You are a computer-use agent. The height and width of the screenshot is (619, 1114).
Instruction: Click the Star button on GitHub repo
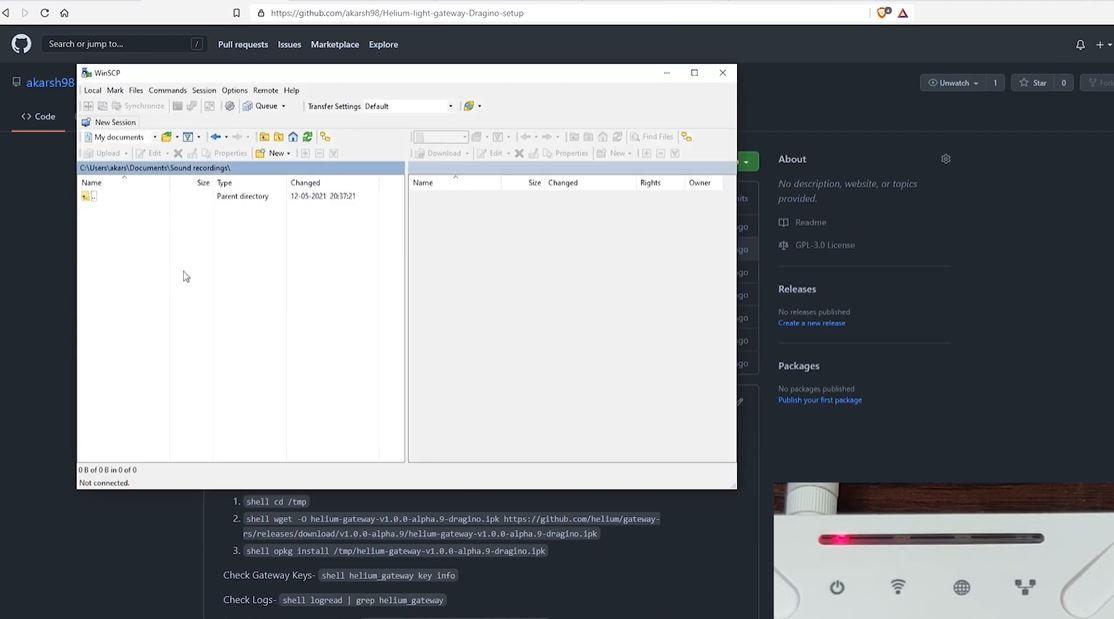coord(1032,83)
